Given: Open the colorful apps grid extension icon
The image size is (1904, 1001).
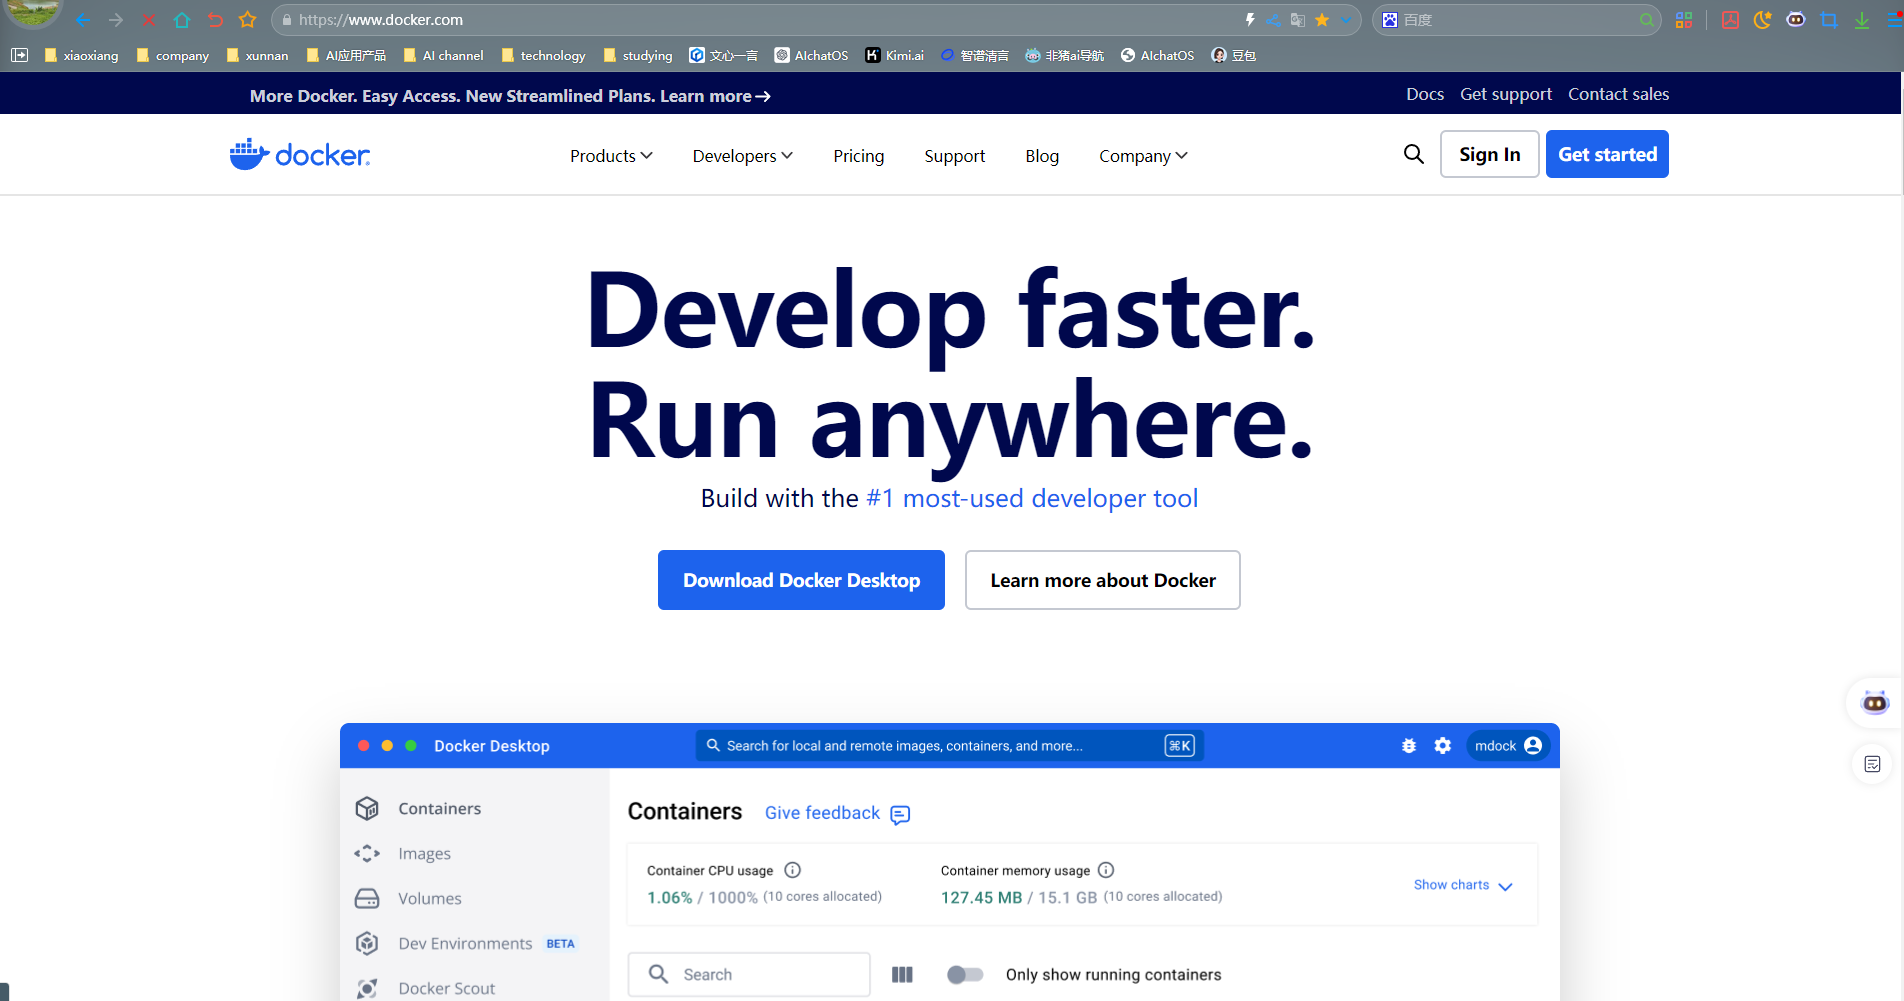Looking at the screenshot, I should [1684, 20].
